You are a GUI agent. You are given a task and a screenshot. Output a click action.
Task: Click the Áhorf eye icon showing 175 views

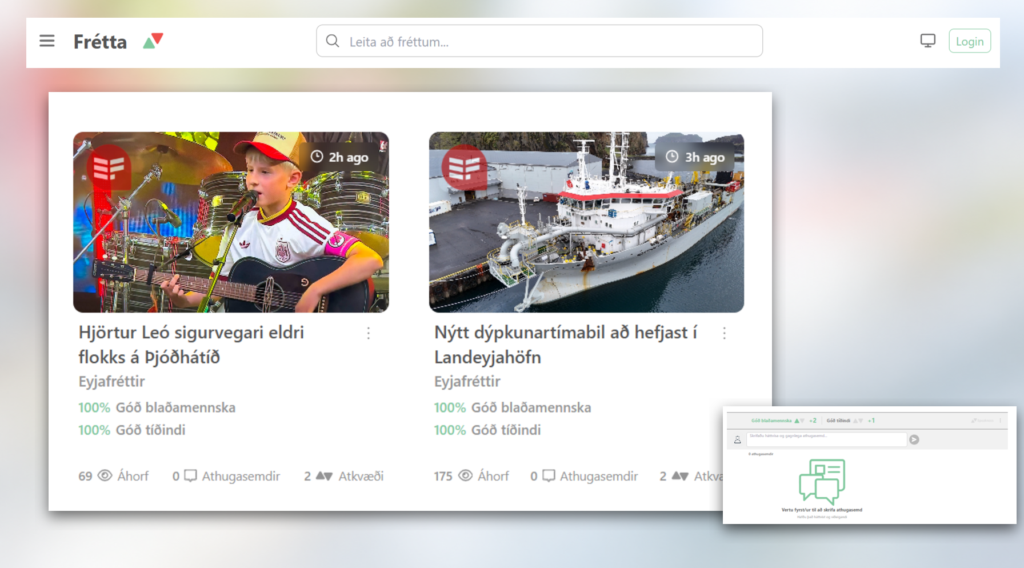(465, 476)
